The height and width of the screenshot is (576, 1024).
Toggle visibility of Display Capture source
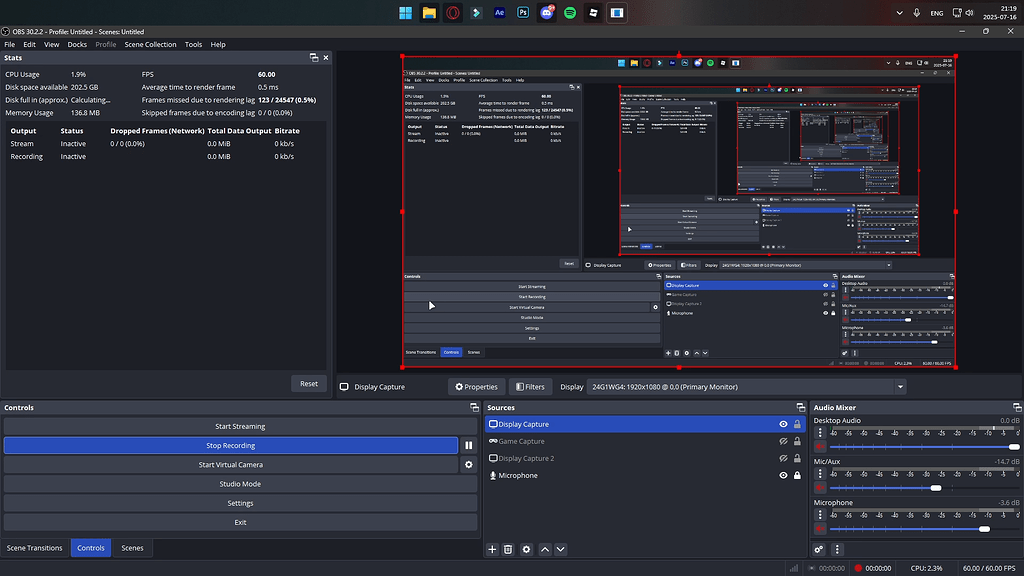click(x=783, y=424)
